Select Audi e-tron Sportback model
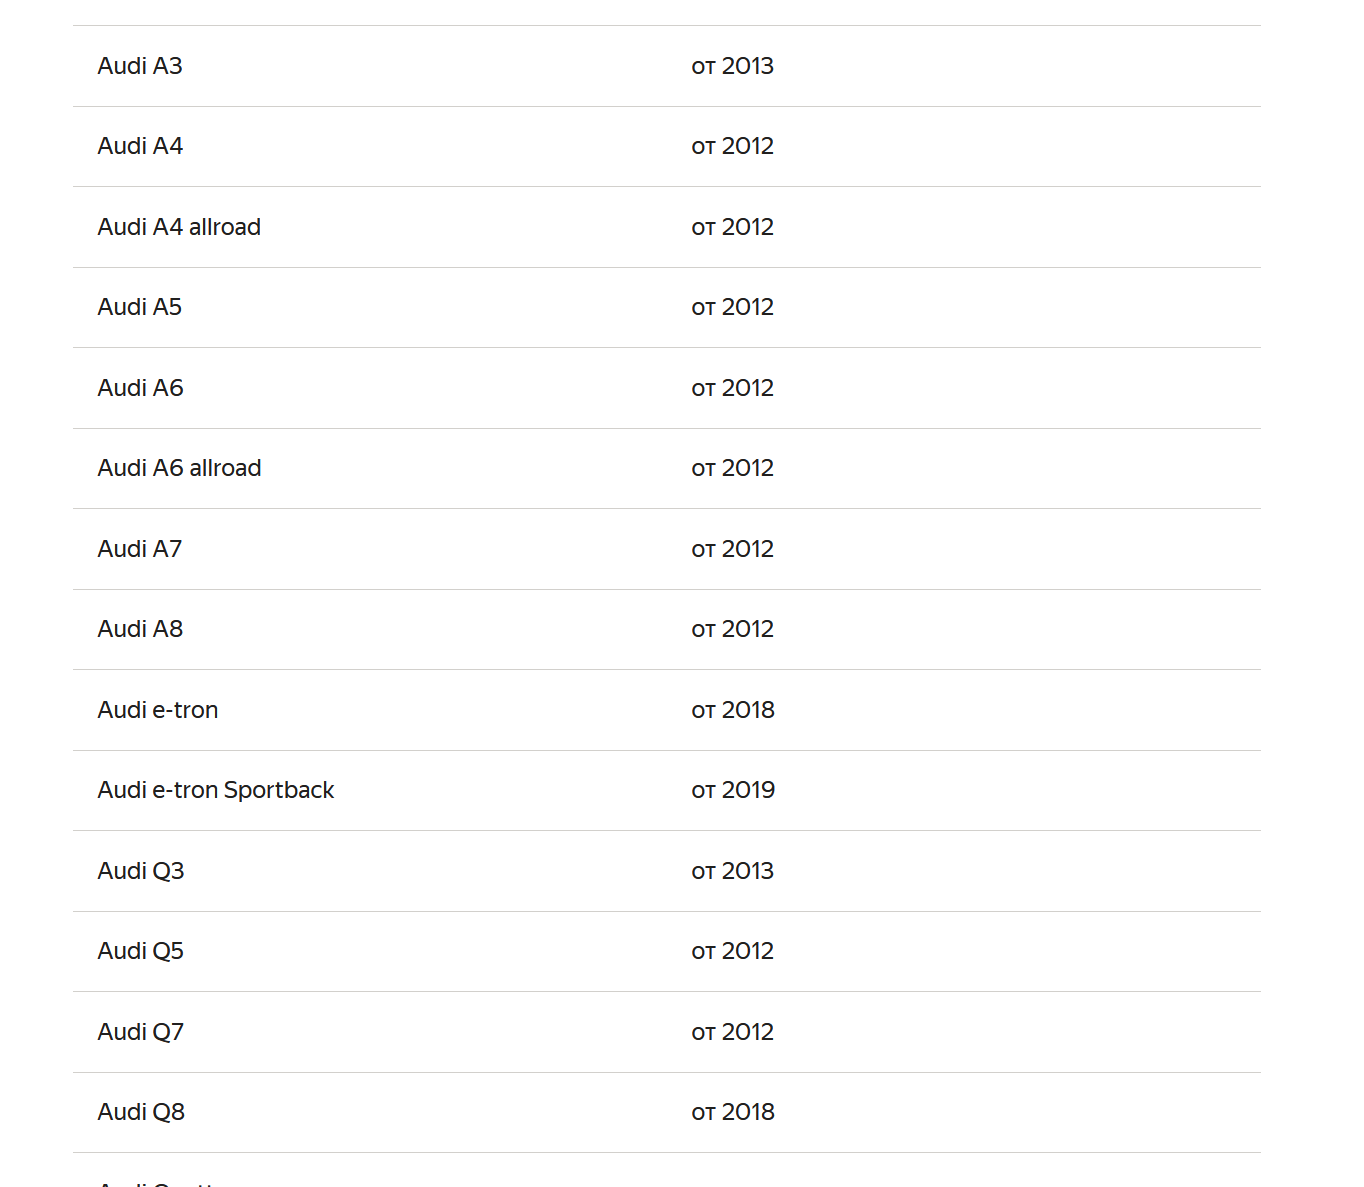Image resolution: width=1364 pixels, height=1187 pixels. click(x=216, y=790)
